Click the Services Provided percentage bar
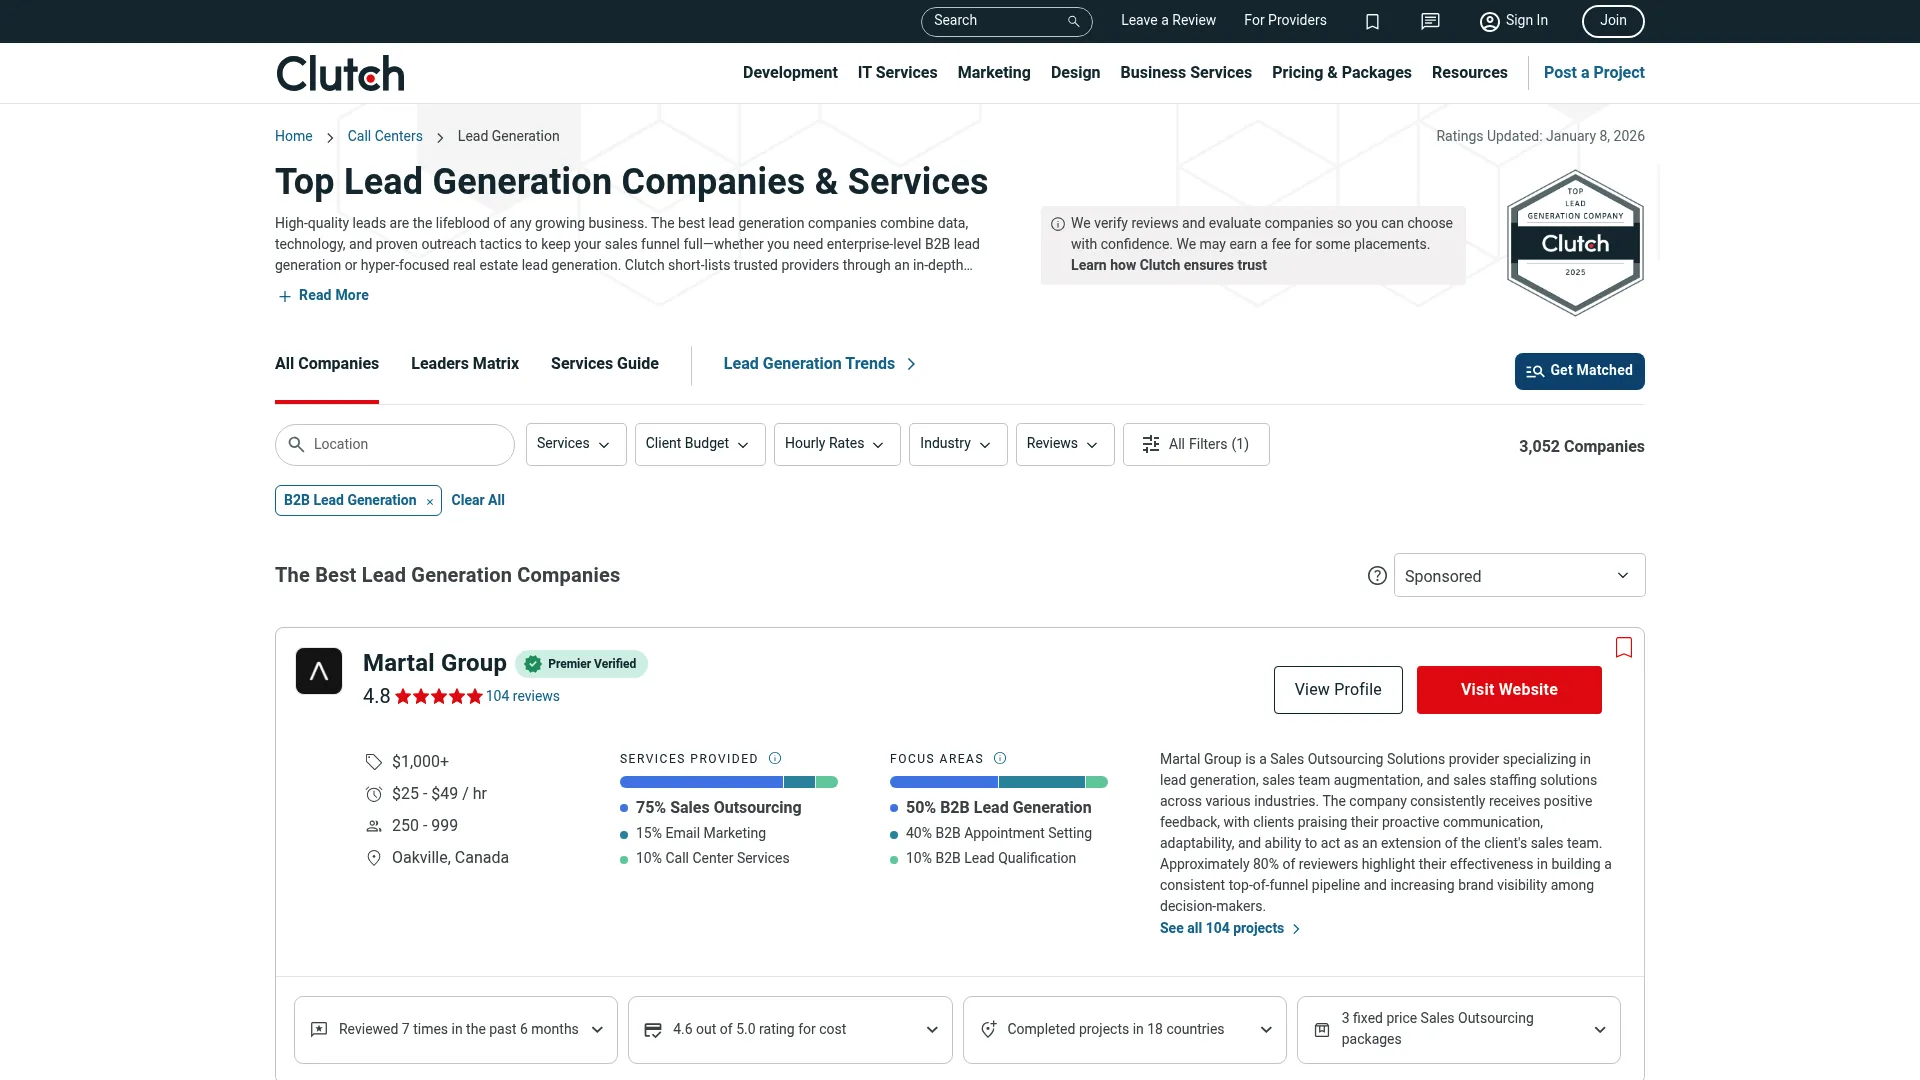This screenshot has height=1080, width=1920. [728, 782]
